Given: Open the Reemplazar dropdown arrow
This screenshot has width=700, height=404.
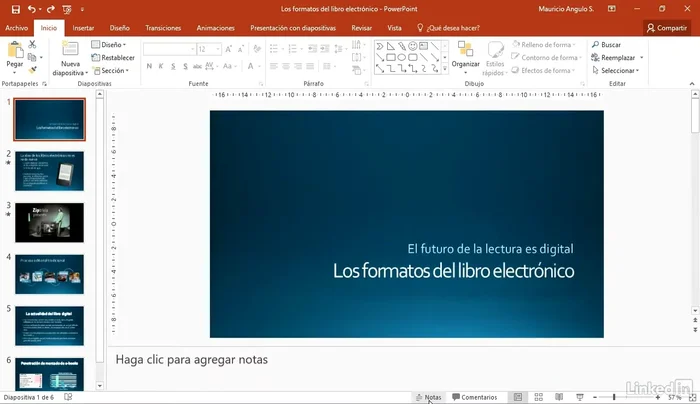Looking at the screenshot, I should click(x=642, y=58).
